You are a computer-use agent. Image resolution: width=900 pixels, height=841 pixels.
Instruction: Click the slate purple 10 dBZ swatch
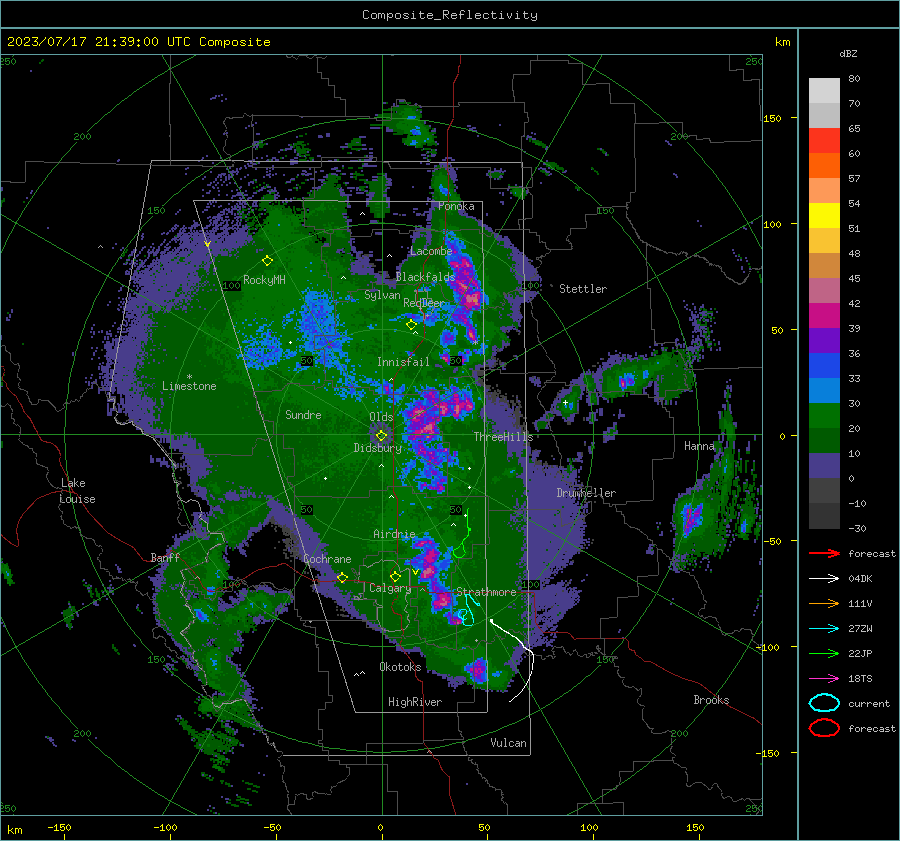pos(824,466)
